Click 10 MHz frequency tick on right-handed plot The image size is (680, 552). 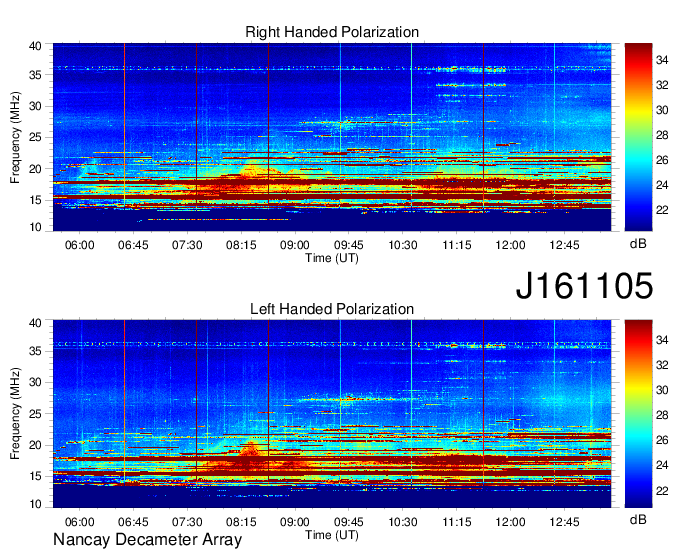coord(35,227)
